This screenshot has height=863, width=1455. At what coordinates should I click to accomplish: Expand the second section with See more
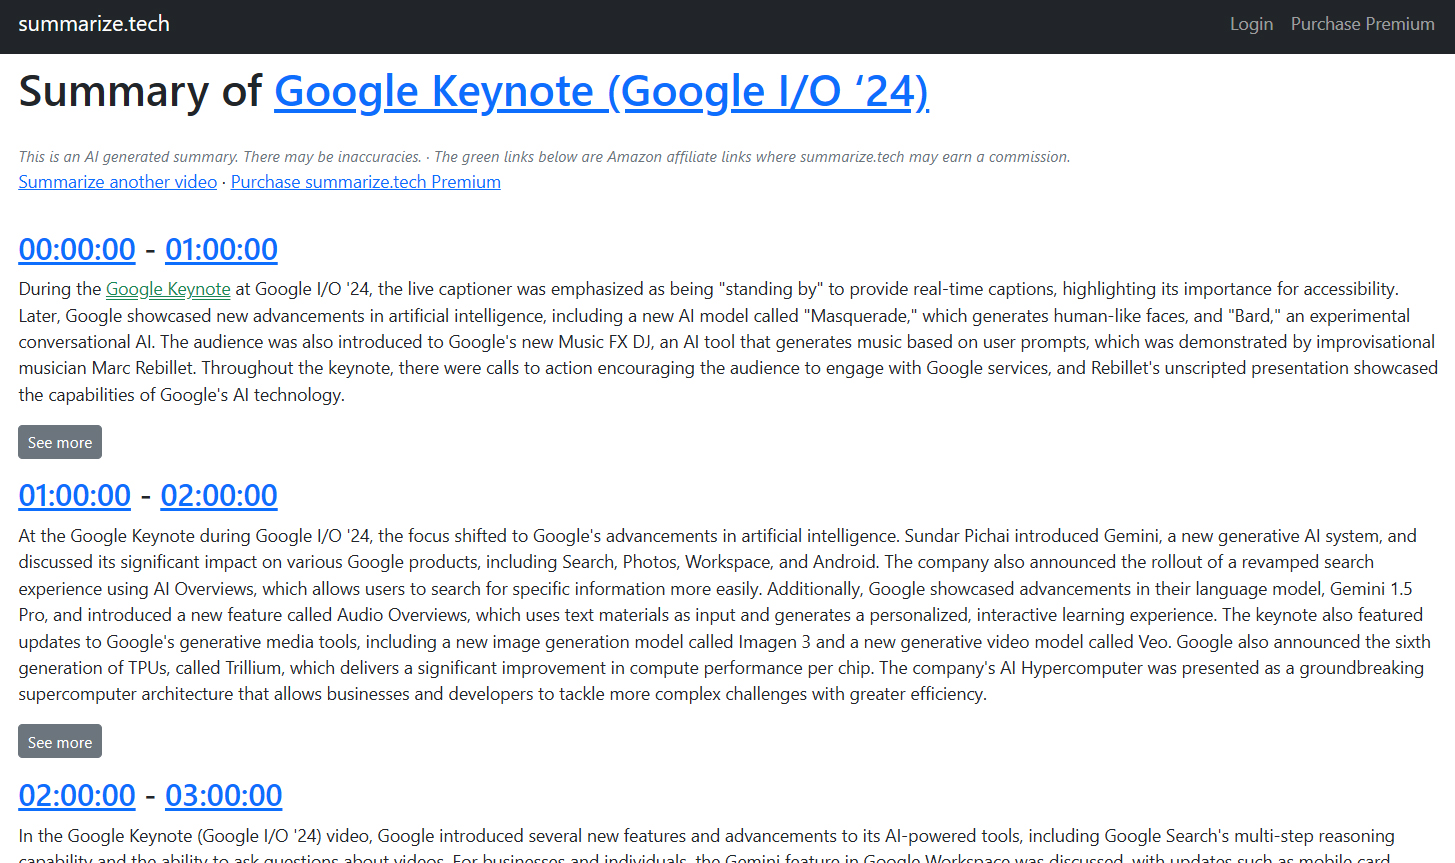tap(59, 741)
